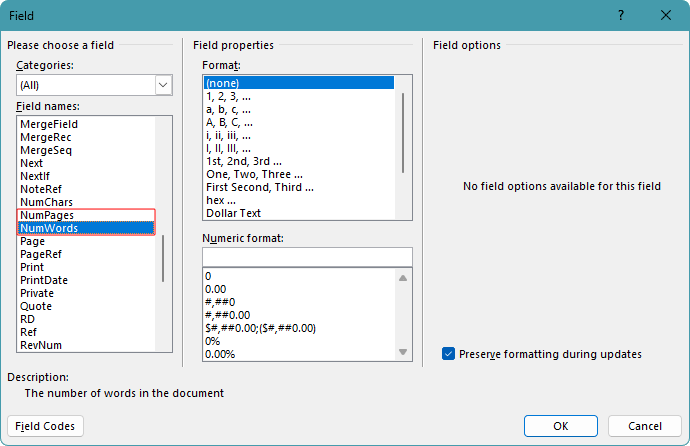Click the Help question mark icon
The width and height of the screenshot is (690, 446).
pyautogui.click(x=621, y=15)
